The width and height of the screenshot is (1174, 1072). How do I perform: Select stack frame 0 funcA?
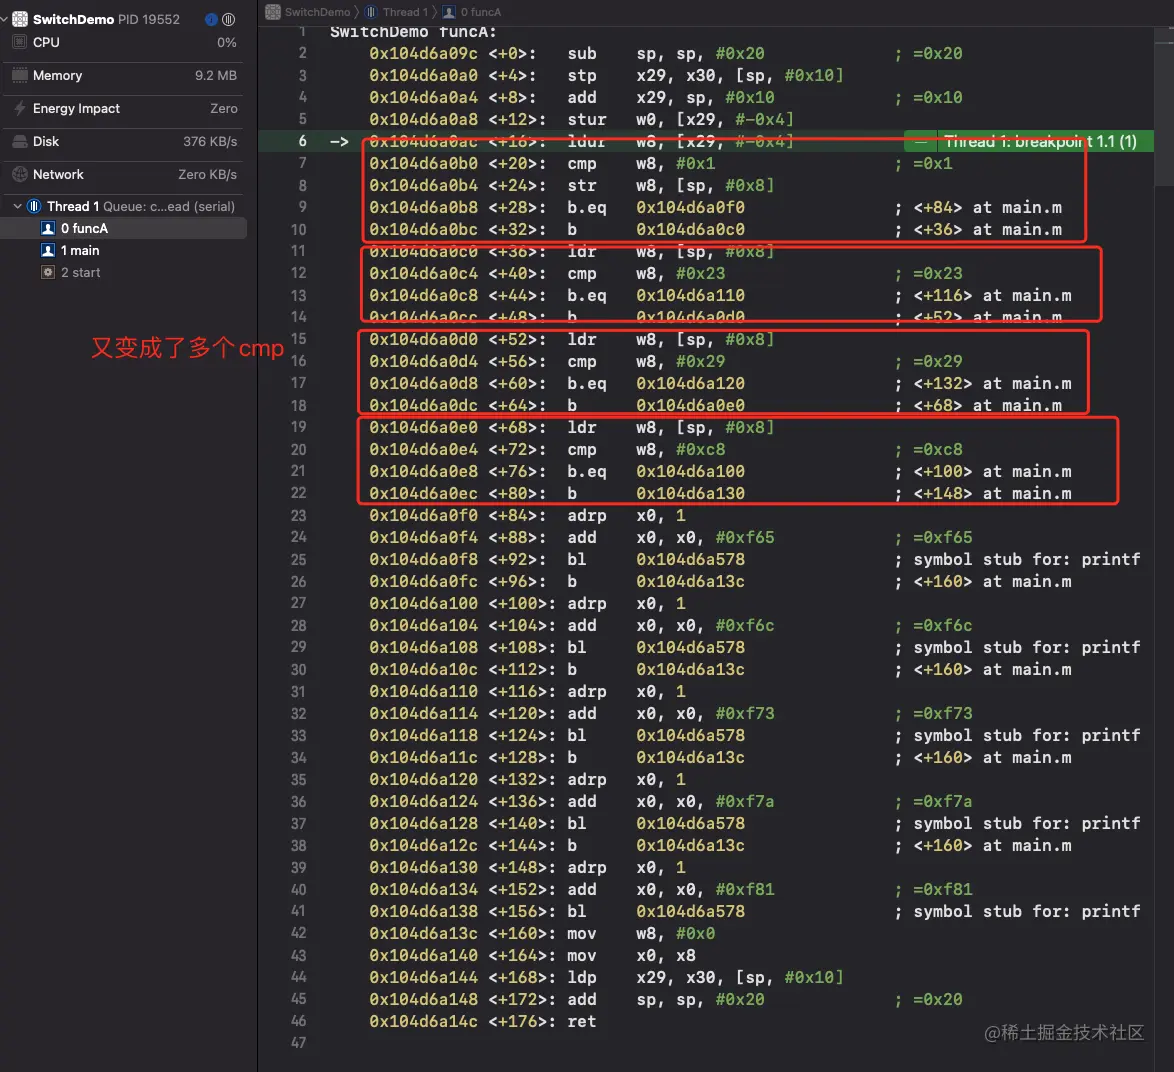[x=124, y=228]
